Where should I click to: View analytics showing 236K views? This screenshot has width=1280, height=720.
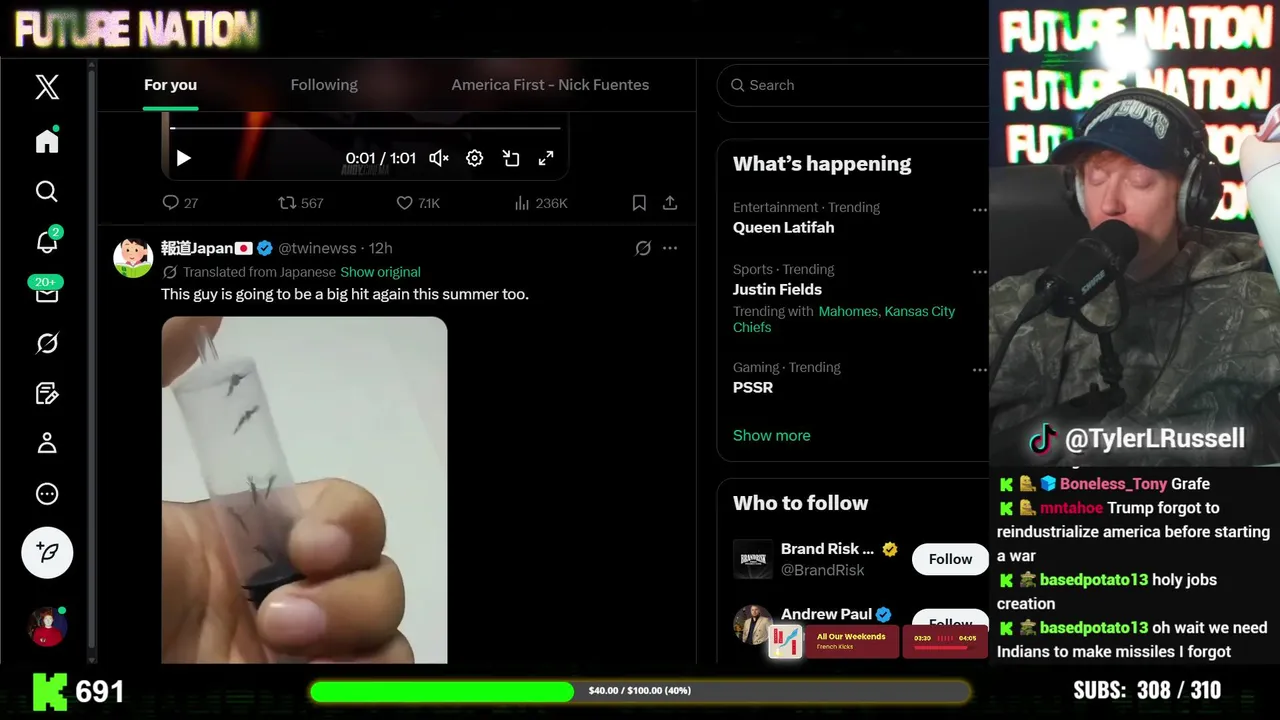pyautogui.click(x=541, y=203)
